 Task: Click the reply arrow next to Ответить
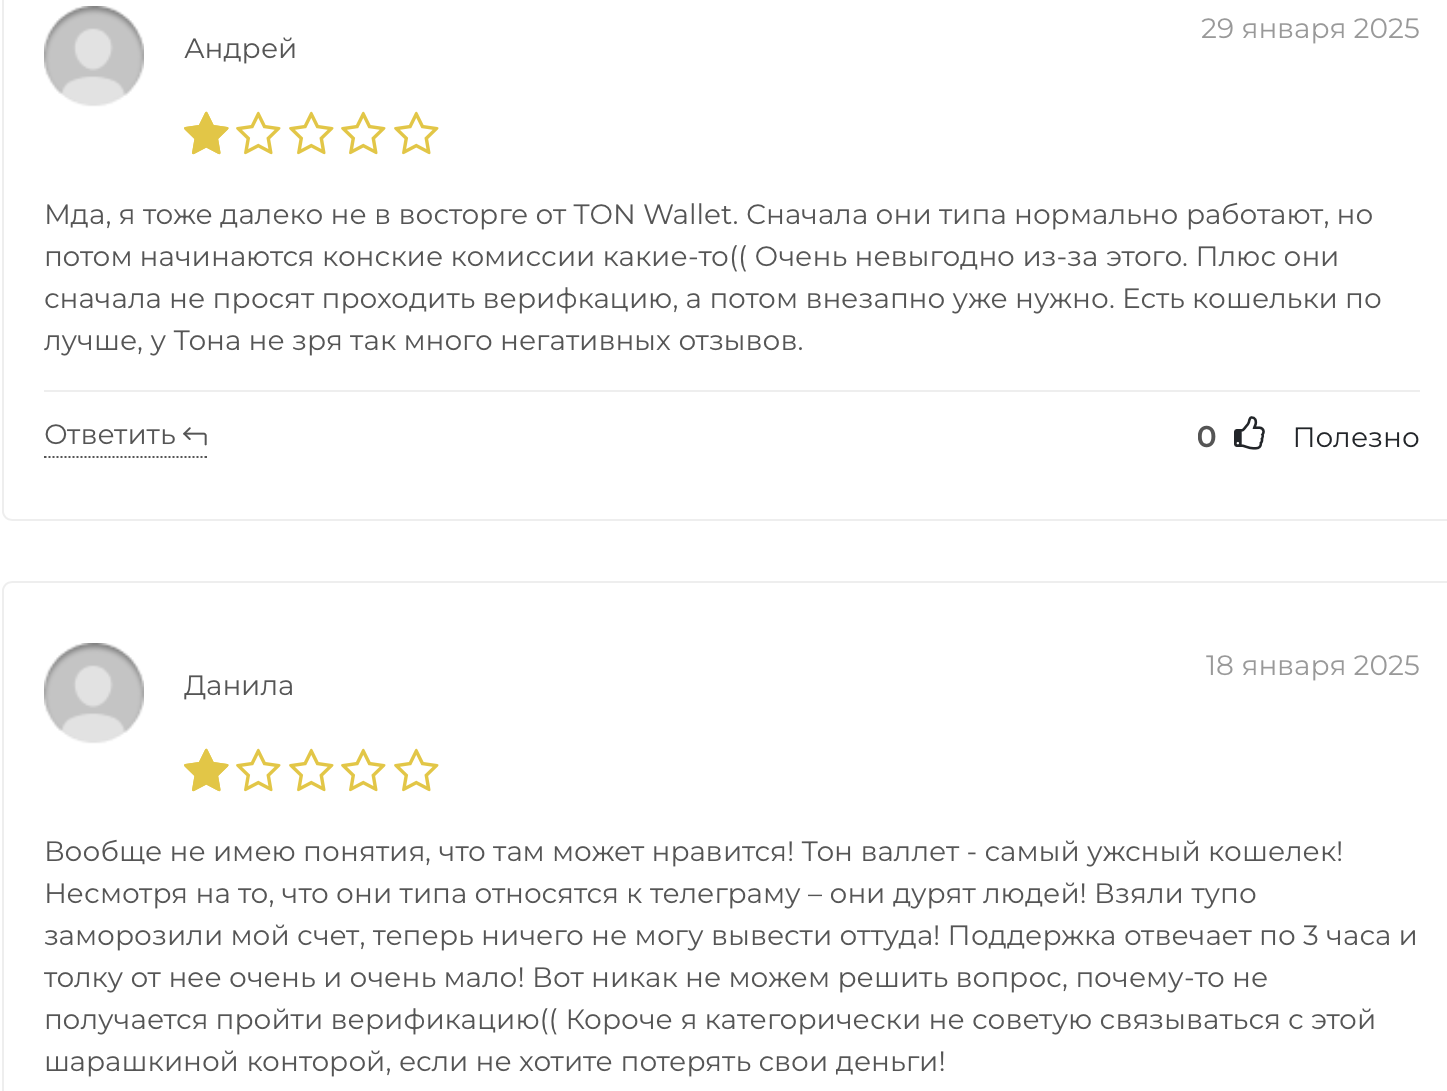[x=196, y=436]
